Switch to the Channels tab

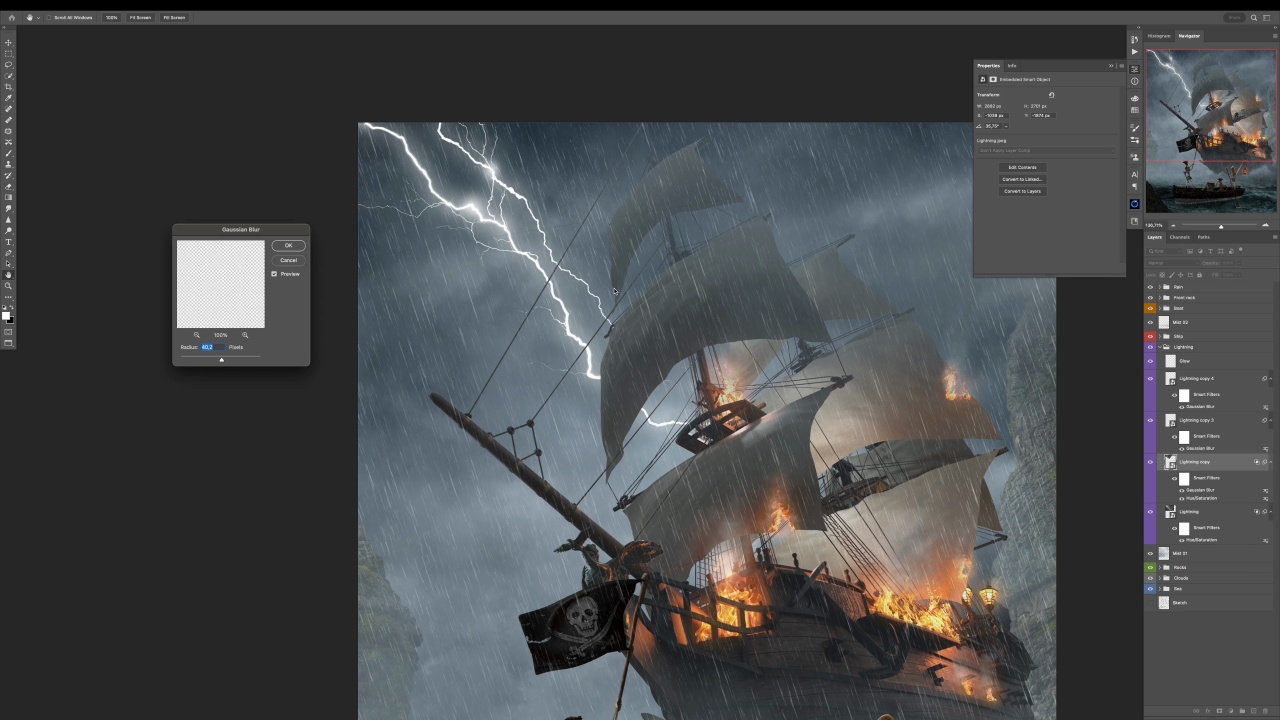point(1180,237)
